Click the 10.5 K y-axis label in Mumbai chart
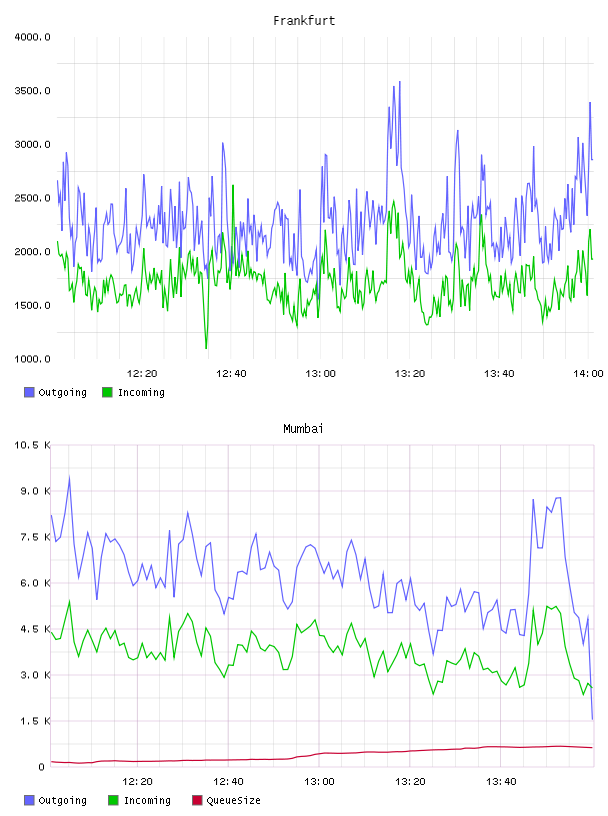 (32, 445)
